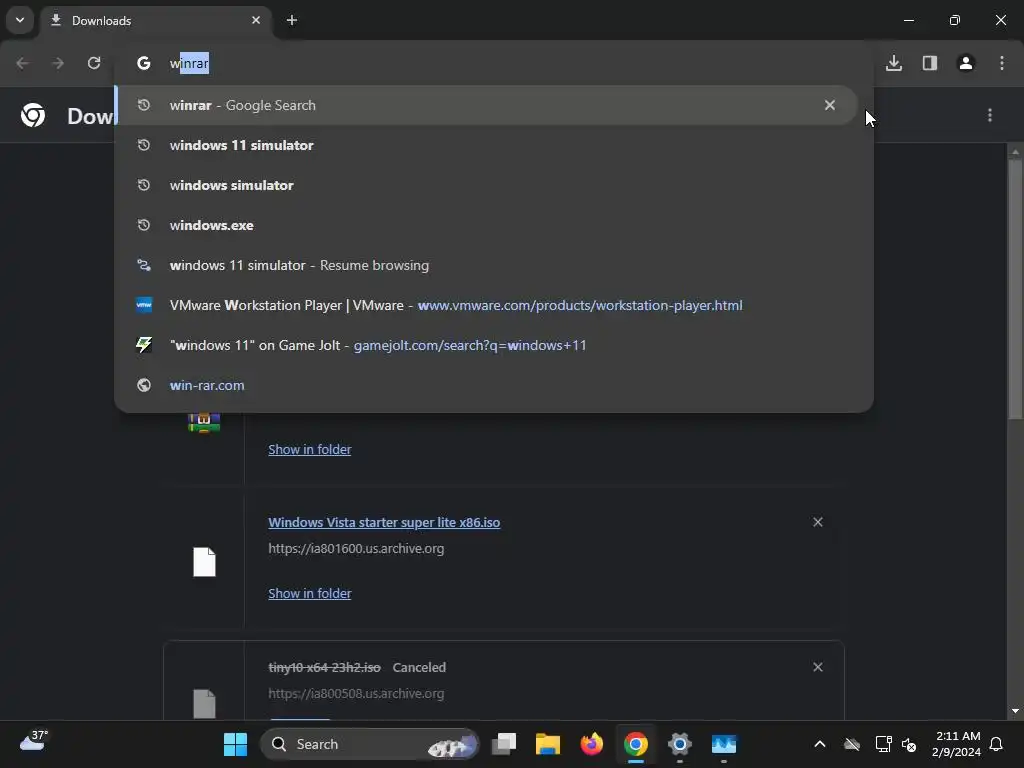Open the blue monitor app on taskbar

(724, 744)
